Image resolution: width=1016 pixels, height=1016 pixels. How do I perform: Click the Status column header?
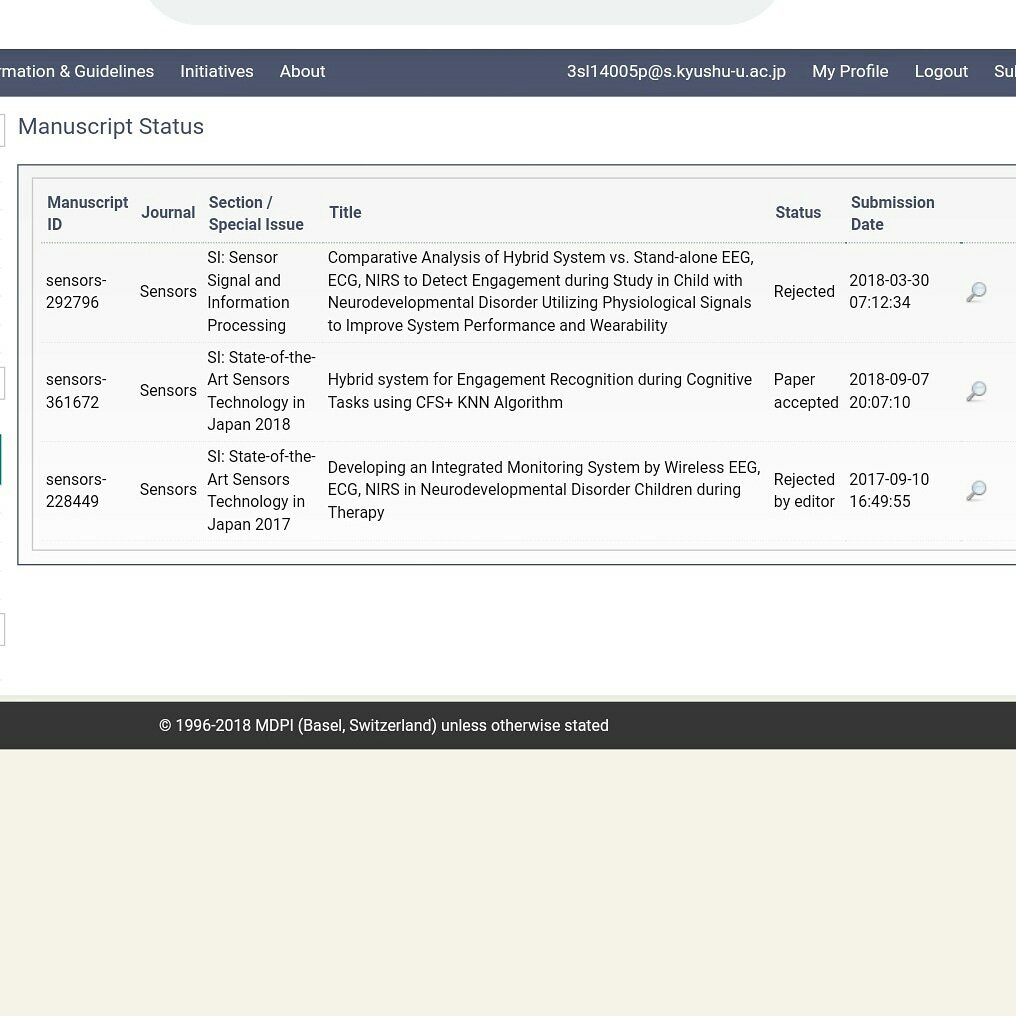[798, 213]
